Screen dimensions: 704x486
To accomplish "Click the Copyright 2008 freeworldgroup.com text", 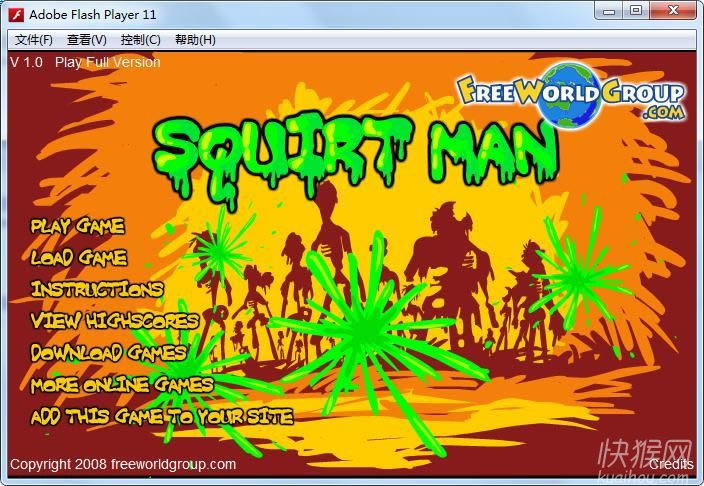I will point(123,464).
